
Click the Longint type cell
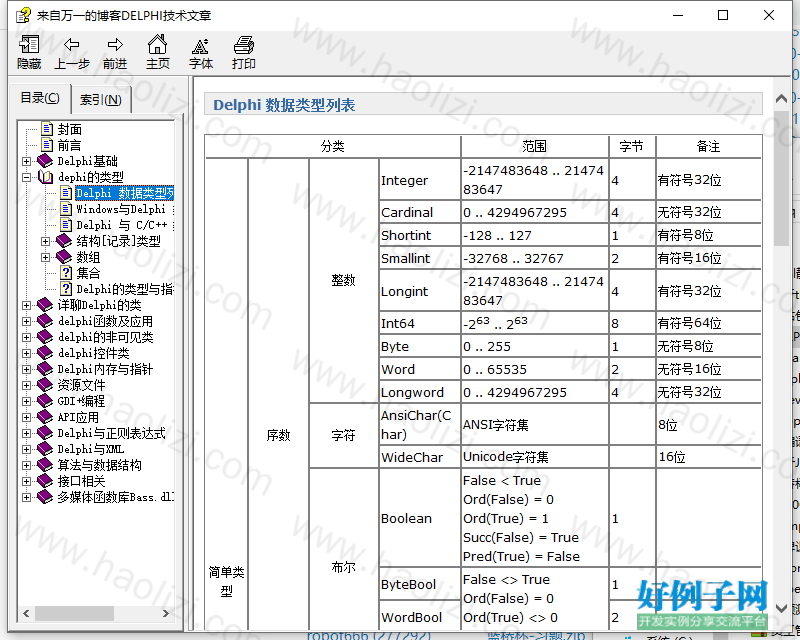(x=420, y=291)
